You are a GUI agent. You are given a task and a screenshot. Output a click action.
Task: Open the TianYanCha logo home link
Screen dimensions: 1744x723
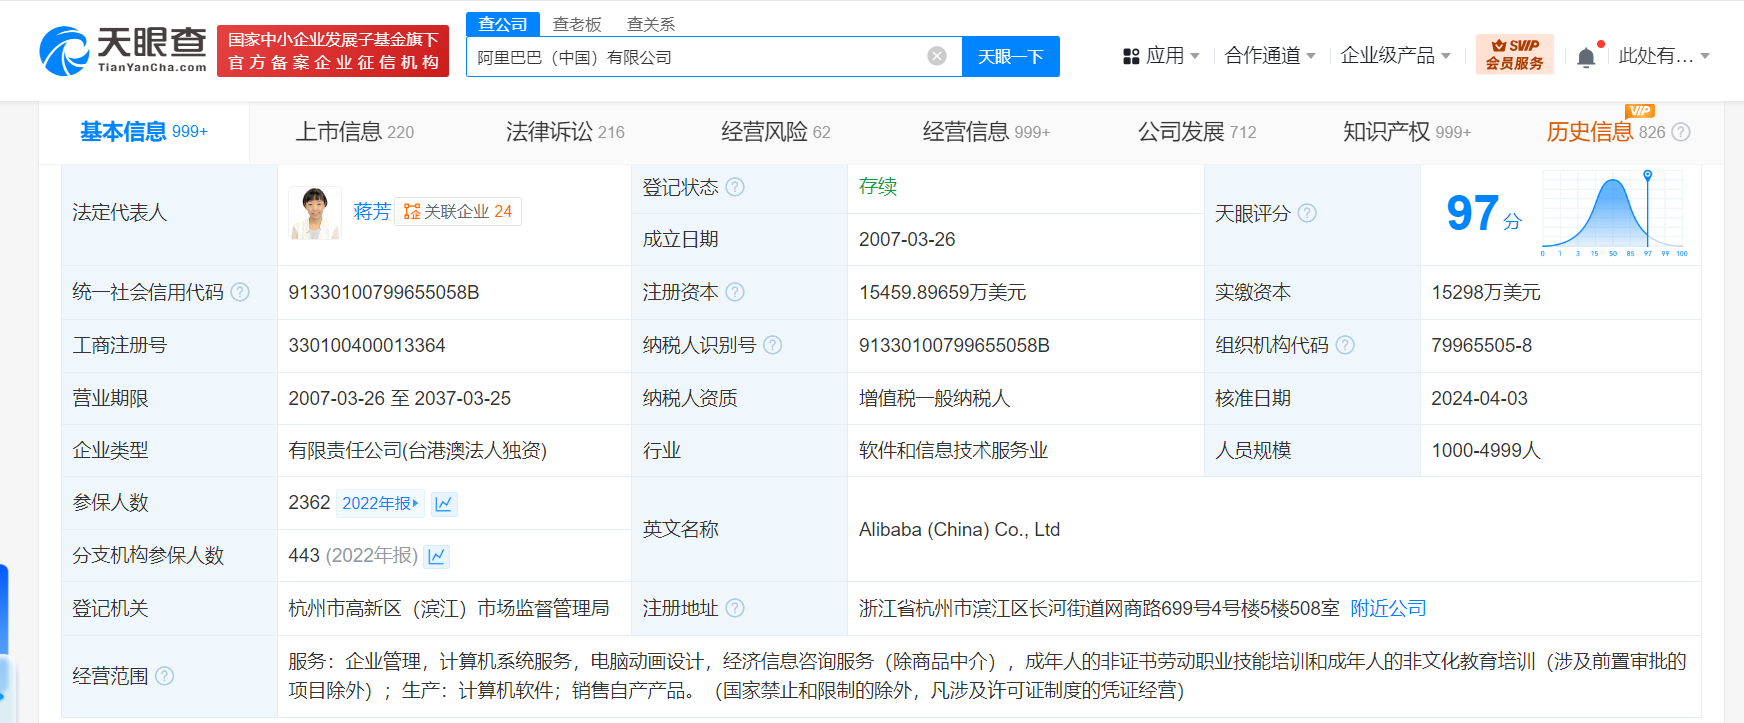[x=123, y=50]
